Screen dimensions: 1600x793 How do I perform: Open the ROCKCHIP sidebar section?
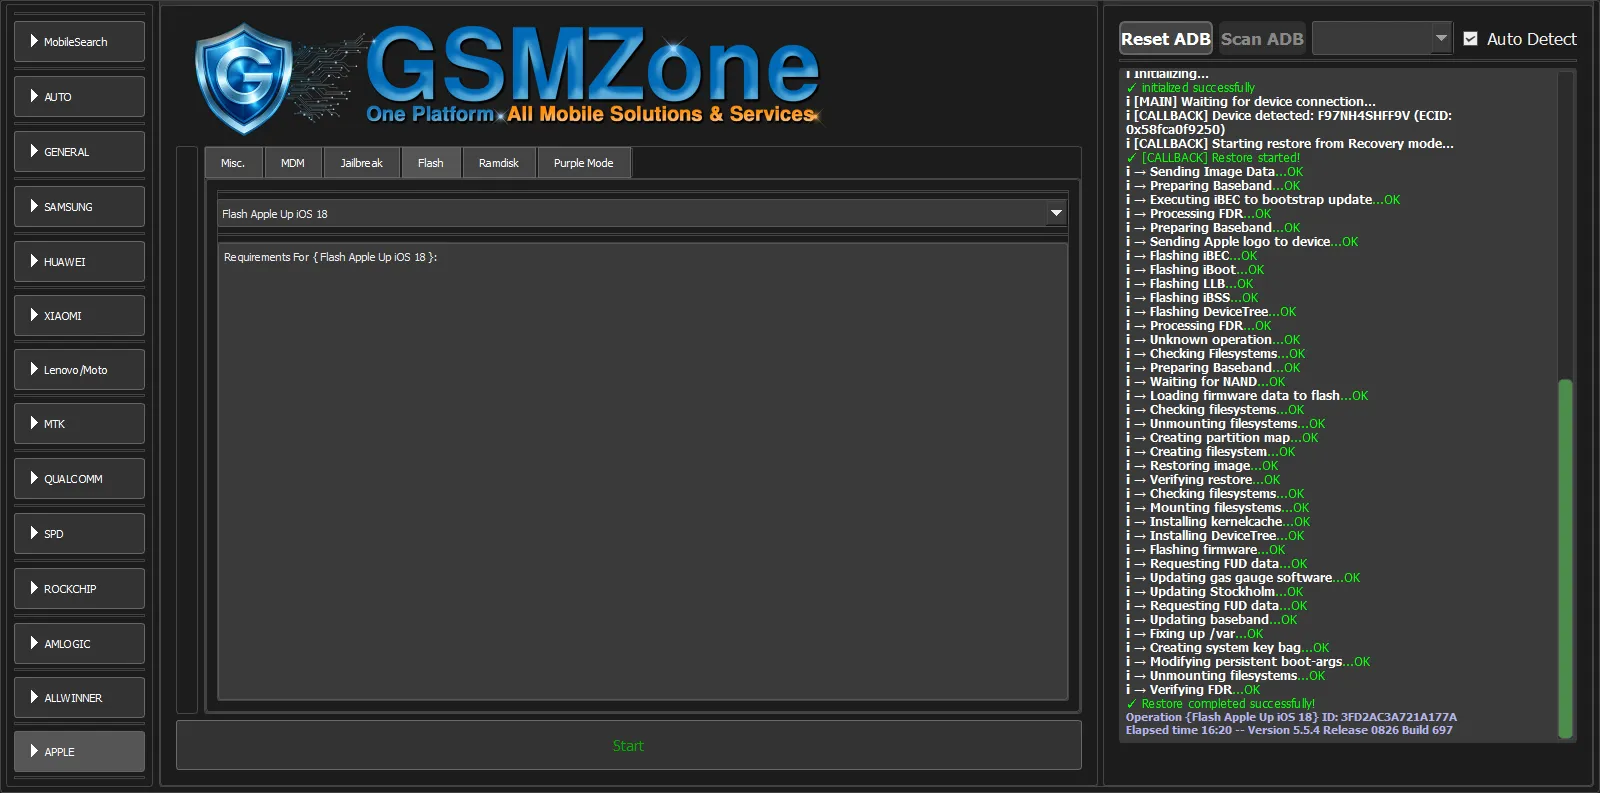click(x=79, y=589)
